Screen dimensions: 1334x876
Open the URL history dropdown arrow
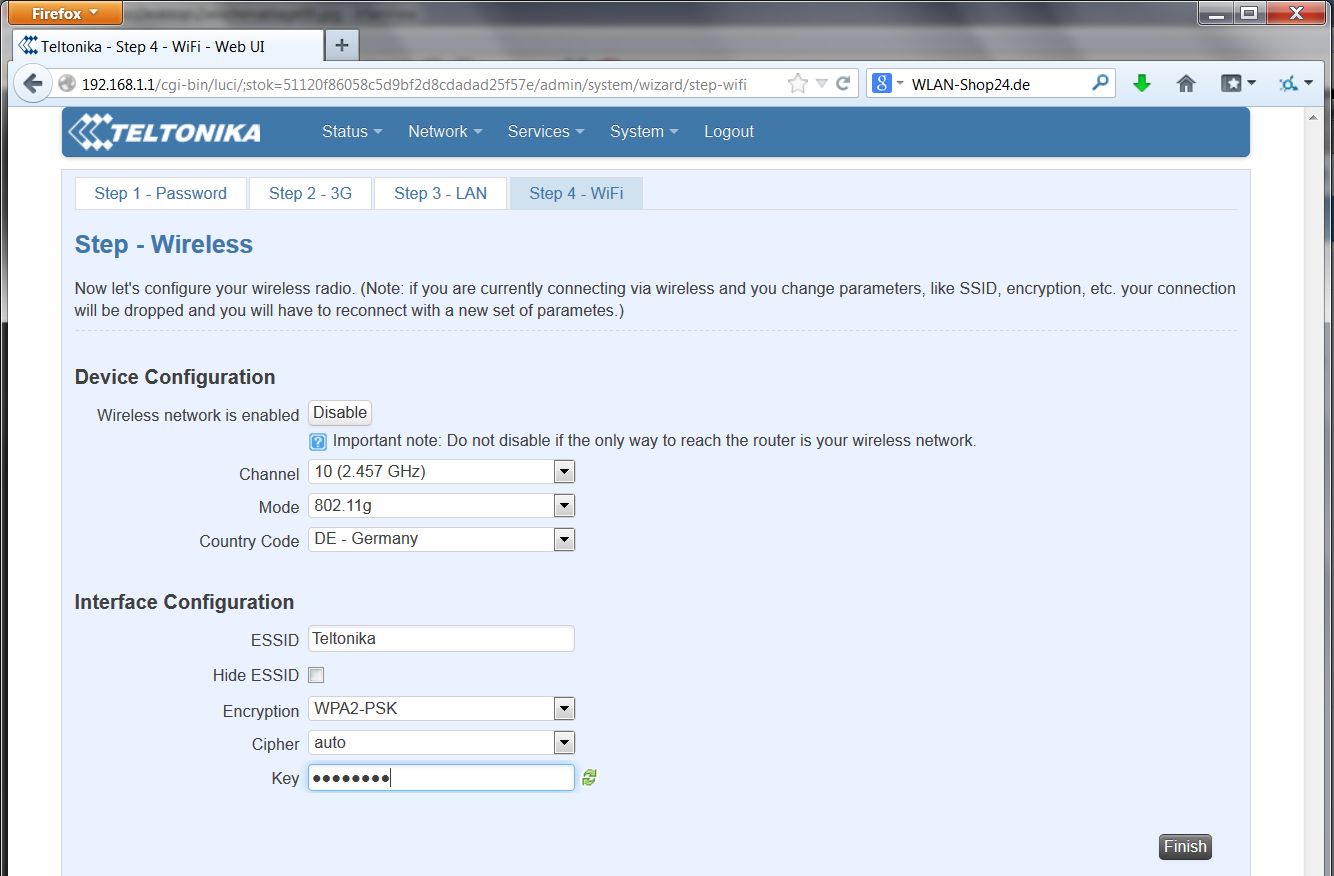[821, 84]
